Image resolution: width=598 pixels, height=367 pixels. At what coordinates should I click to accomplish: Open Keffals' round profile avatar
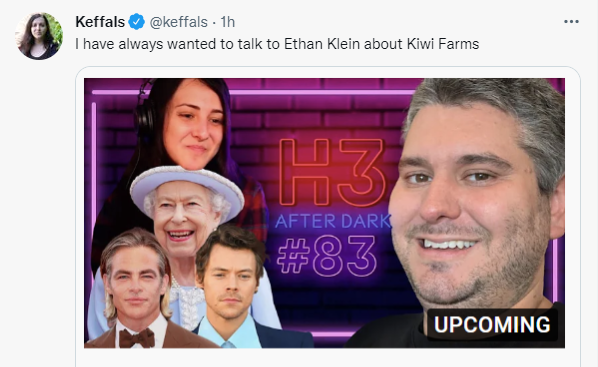point(39,36)
